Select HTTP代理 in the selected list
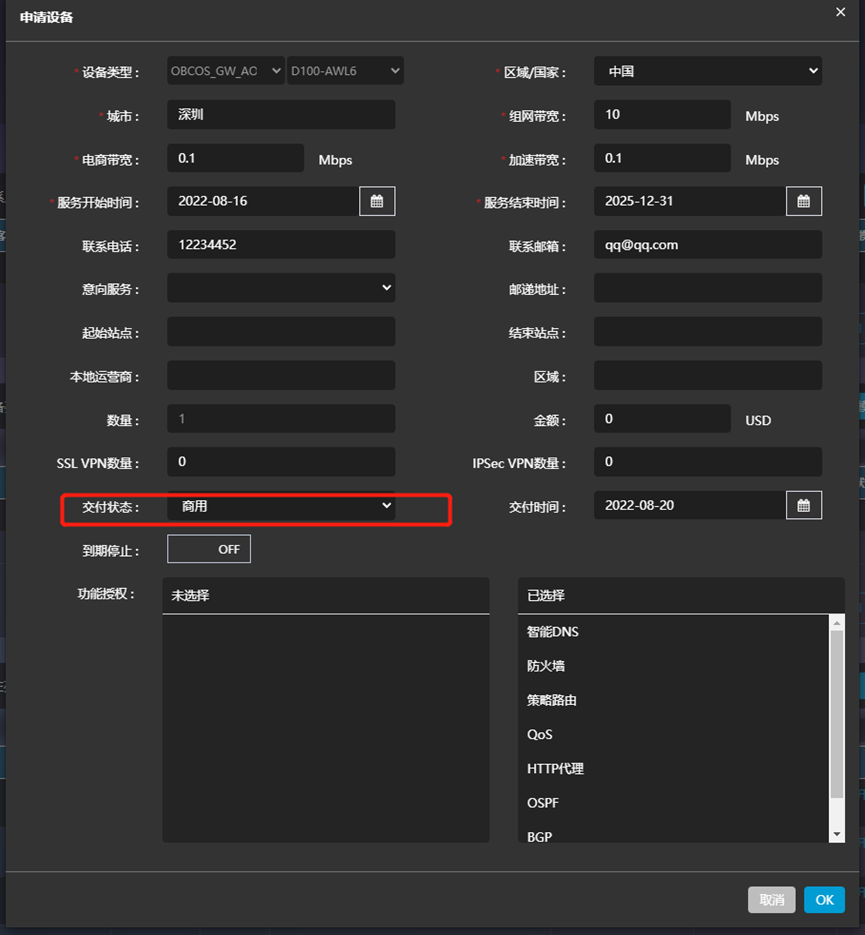This screenshot has height=935, width=865. coord(555,769)
